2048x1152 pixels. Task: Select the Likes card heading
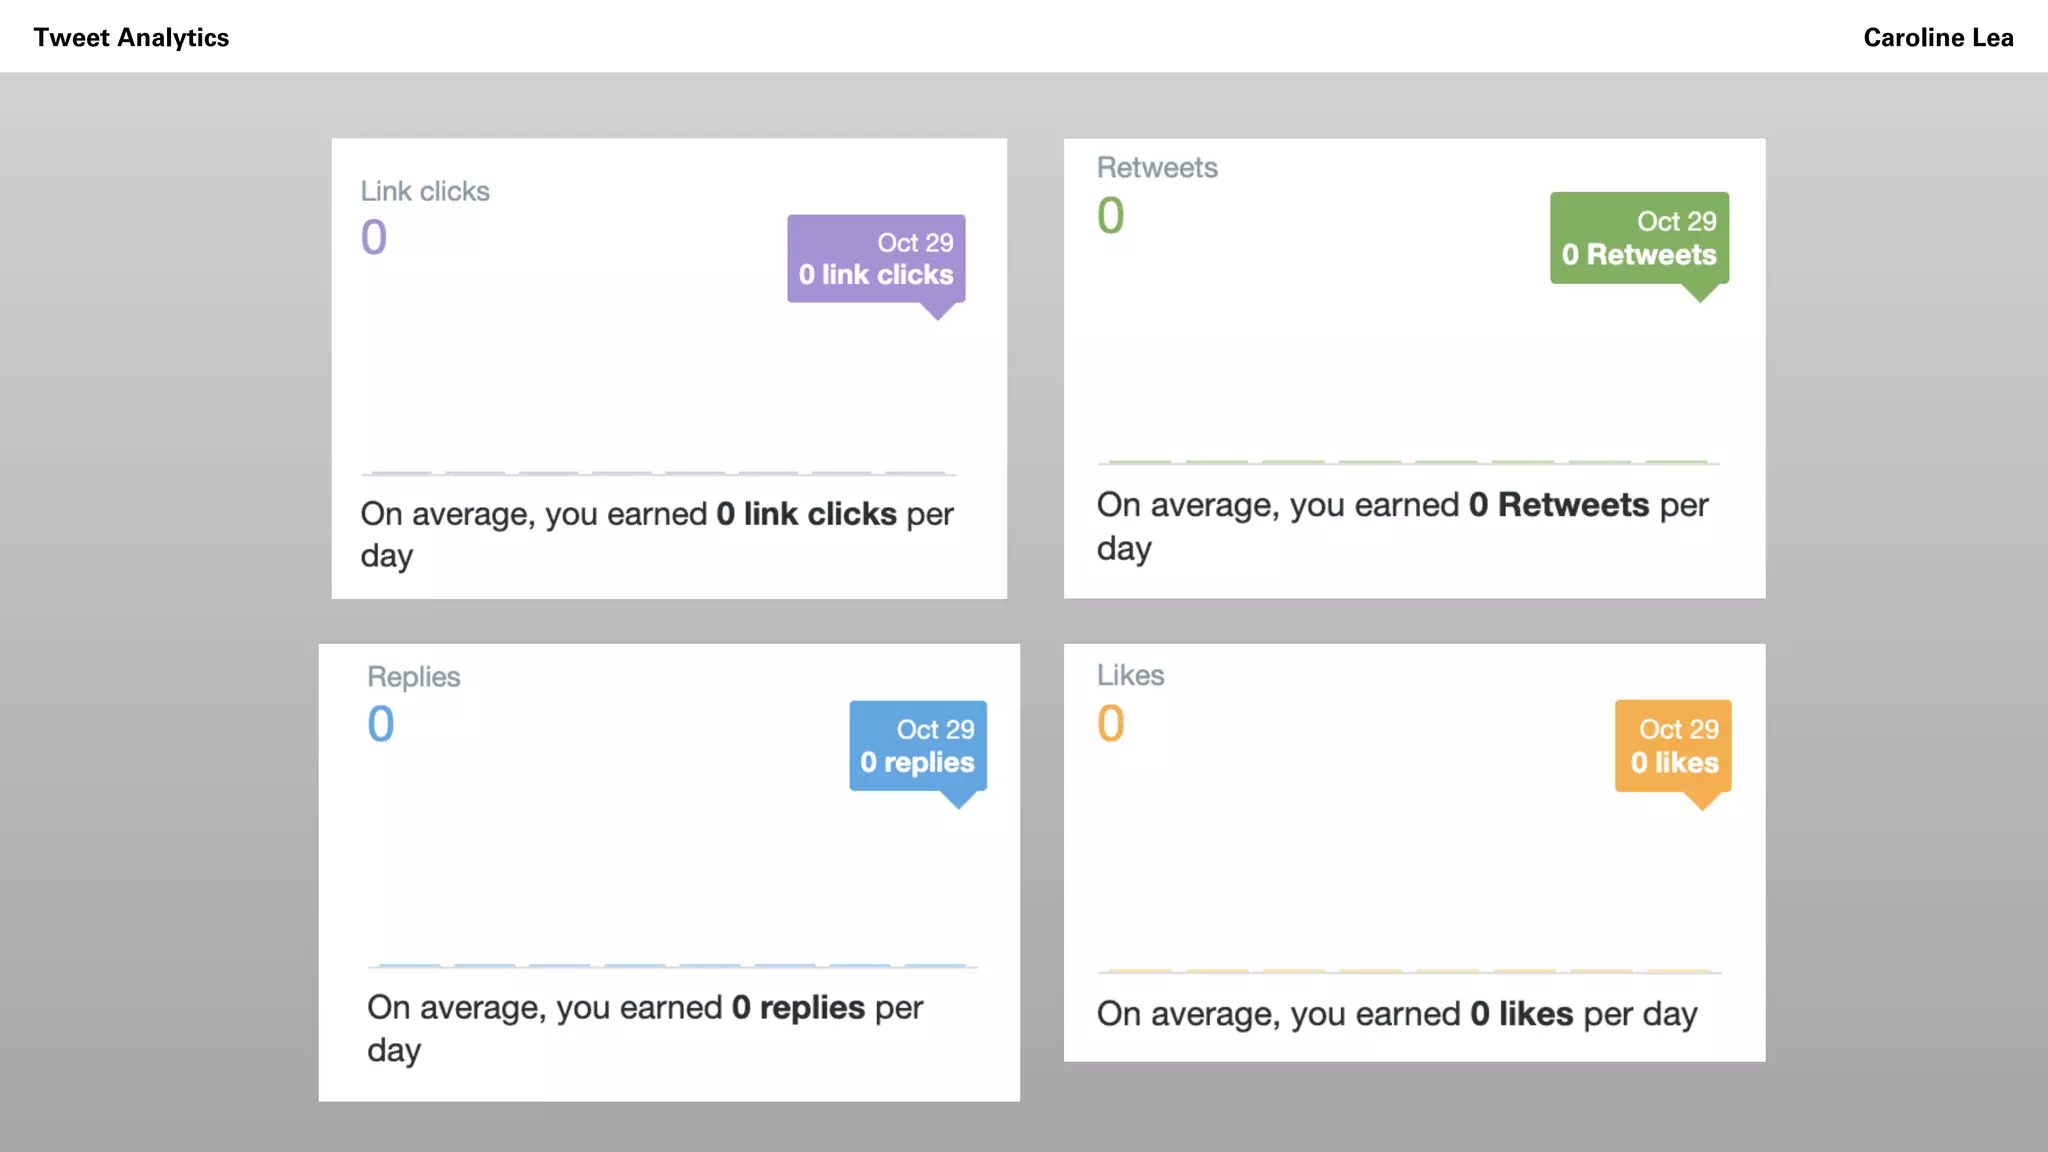click(x=1131, y=675)
